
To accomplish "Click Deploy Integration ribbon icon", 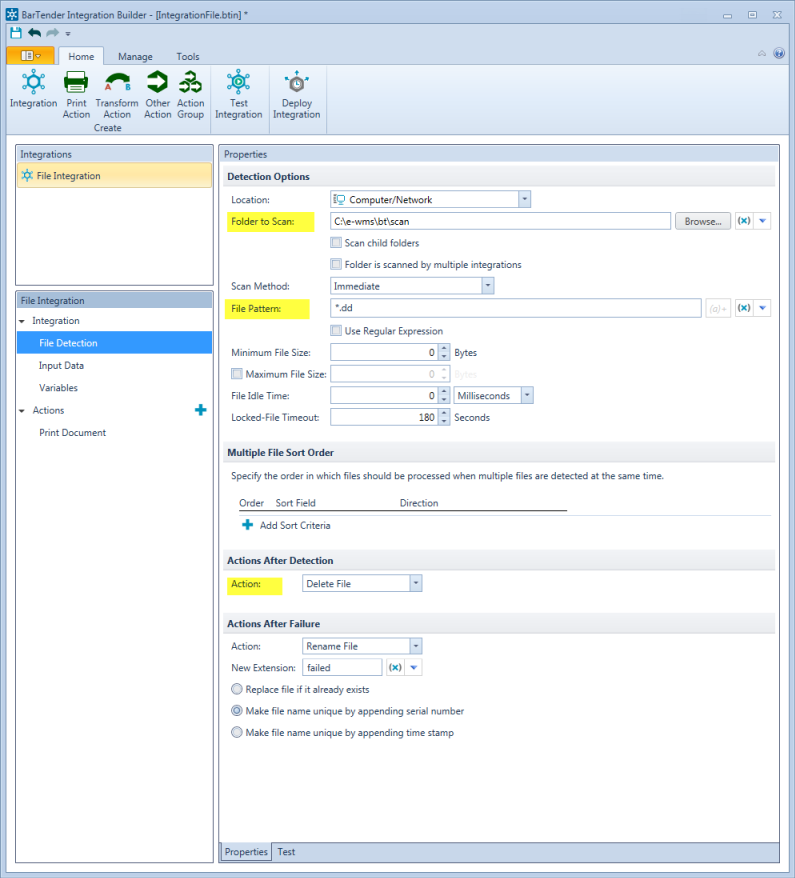I will pyautogui.click(x=297, y=95).
